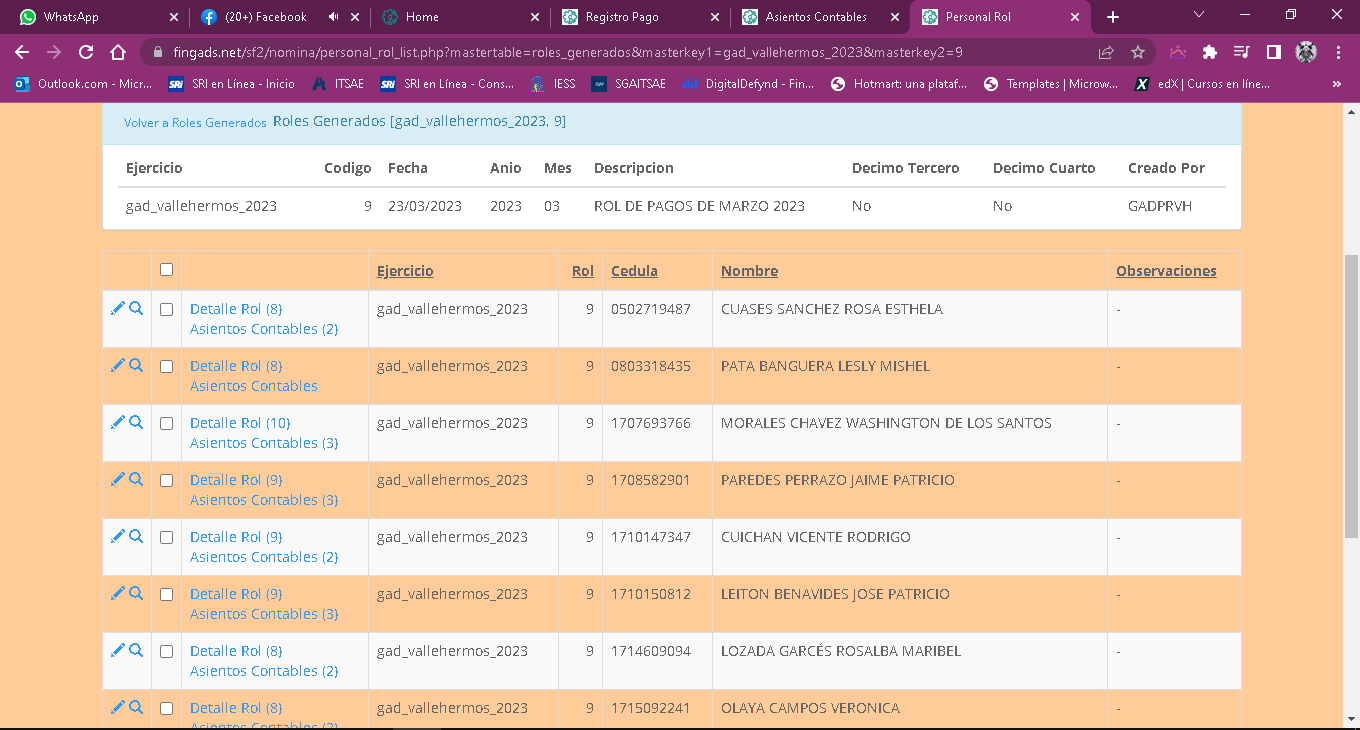
Task: Click edit pencil for MORALES CHAVEZ WASHINGTON row
Action: pos(117,423)
